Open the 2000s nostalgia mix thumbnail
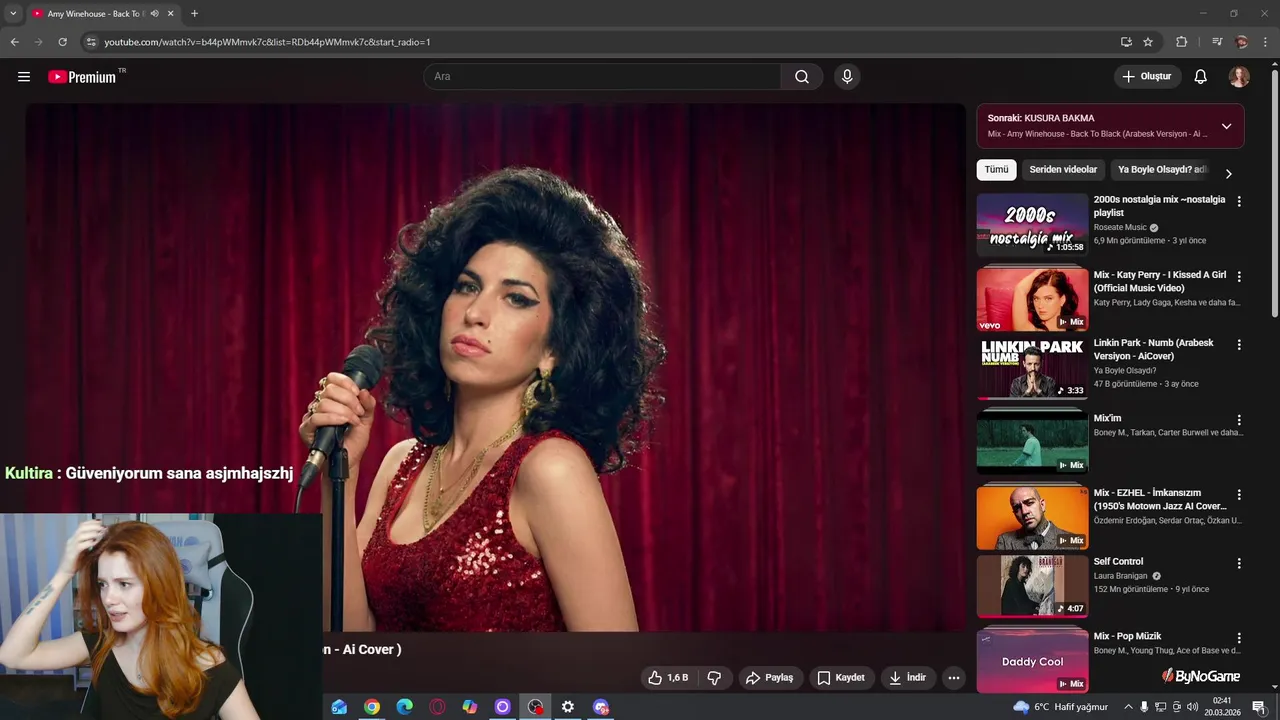1280x720 pixels. pyautogui.click(x=1032, y=224)
